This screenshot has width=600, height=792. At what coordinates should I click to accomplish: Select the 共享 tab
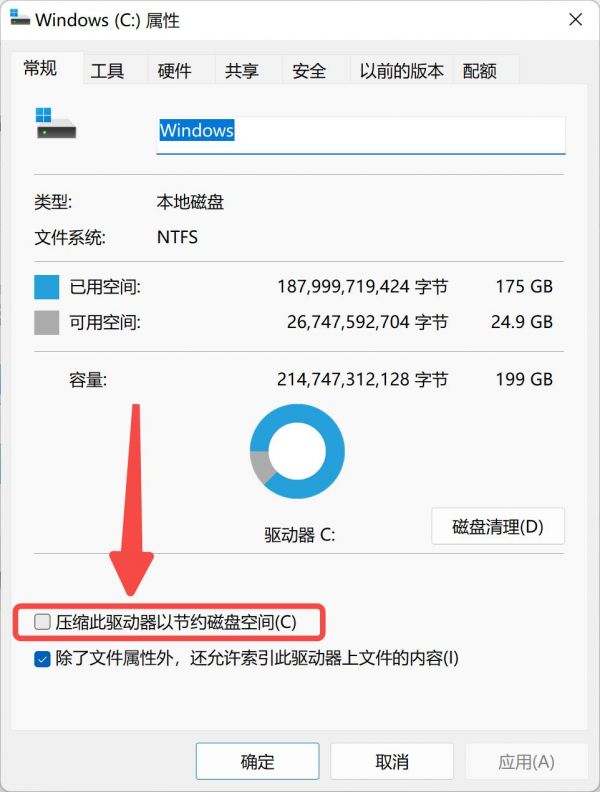coord(241,70)
